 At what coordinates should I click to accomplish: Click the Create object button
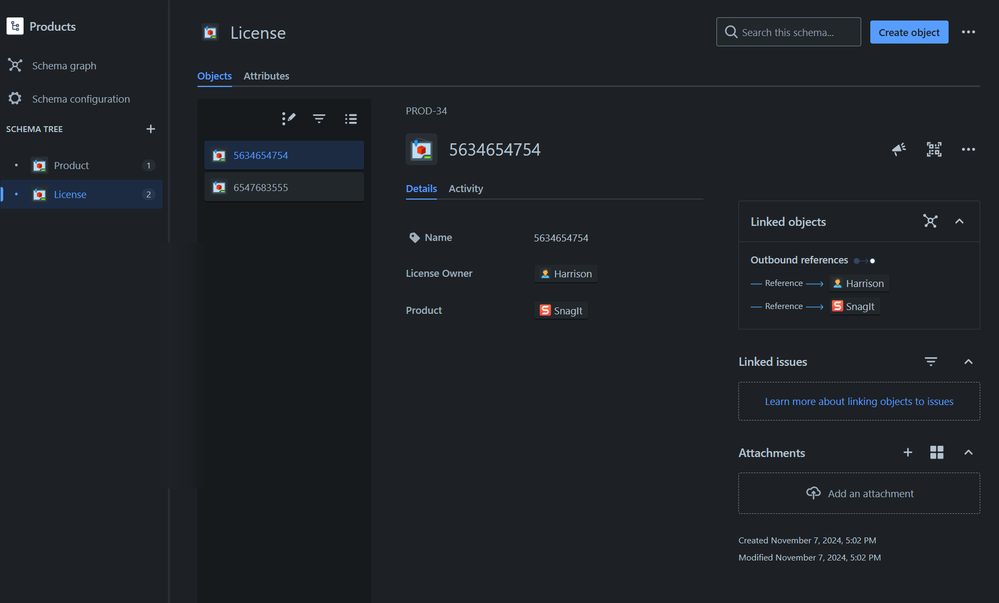[x=909, y=33]
